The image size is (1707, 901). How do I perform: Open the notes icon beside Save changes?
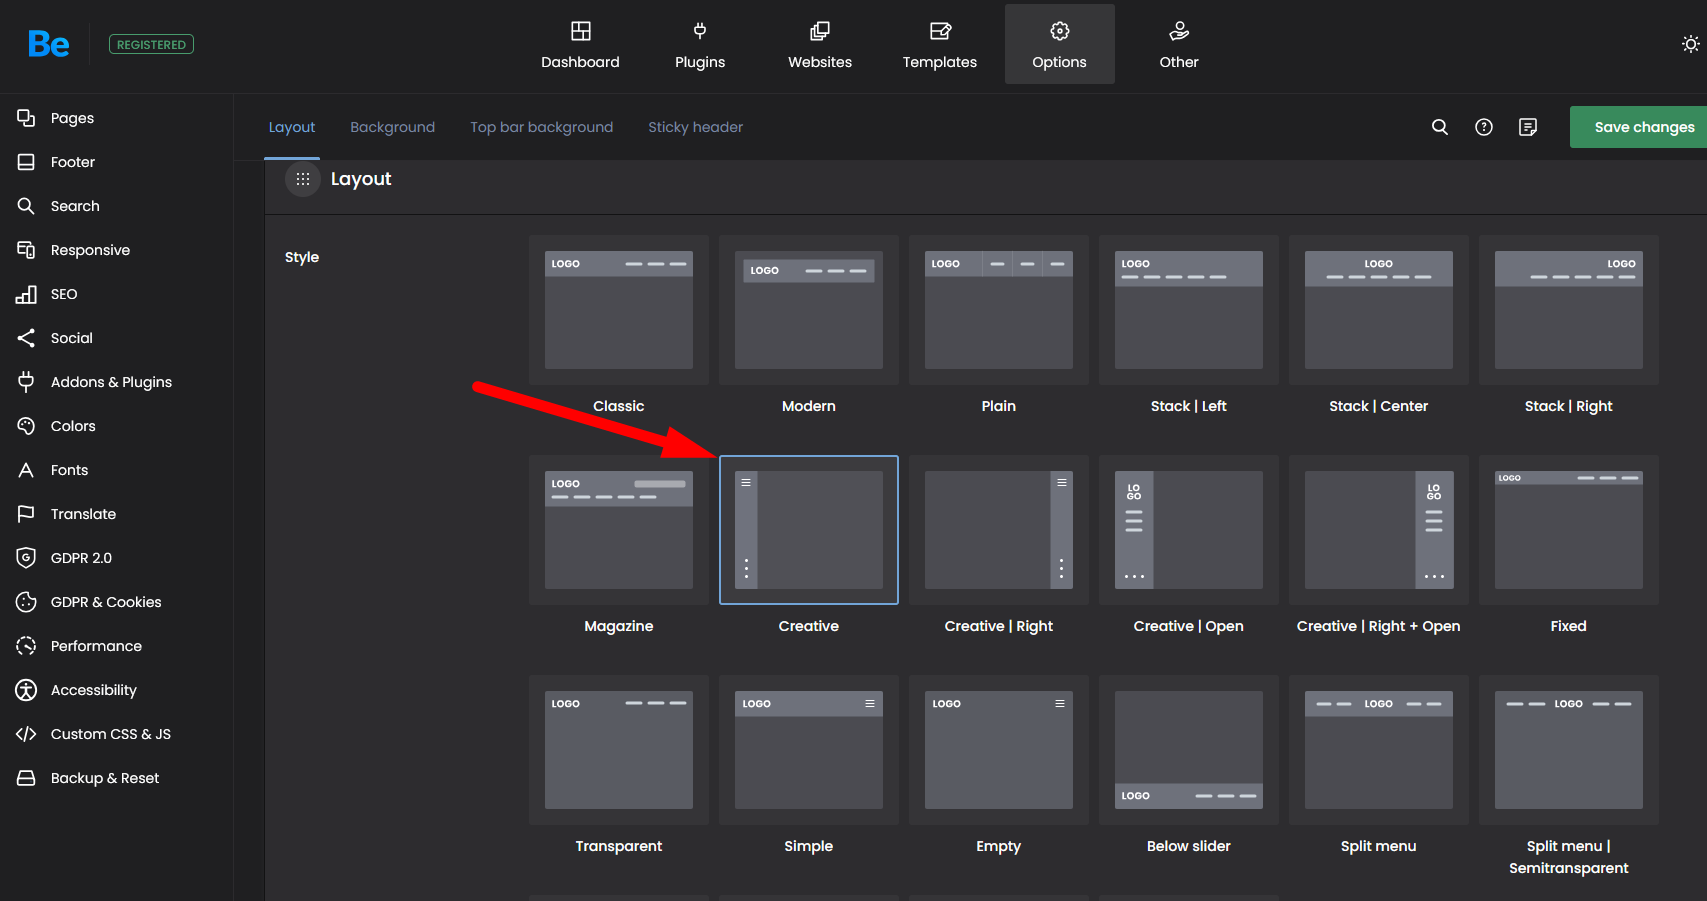(x=1528, y=127)
